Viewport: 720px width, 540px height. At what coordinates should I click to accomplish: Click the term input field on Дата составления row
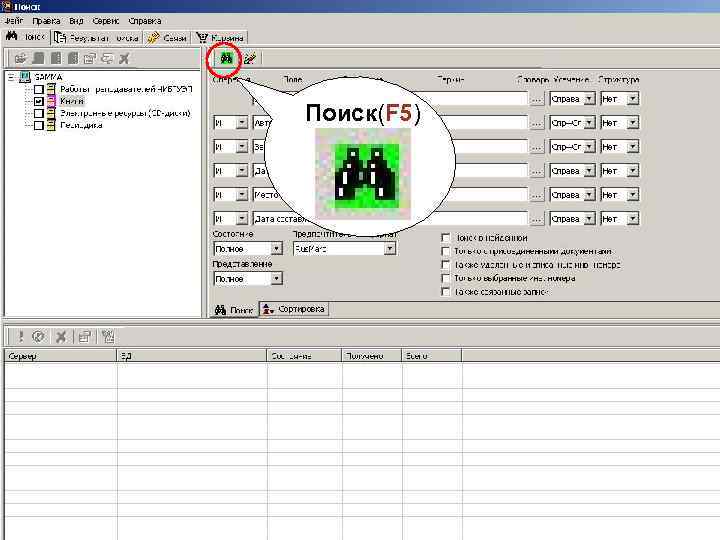[x=480, y=219]
